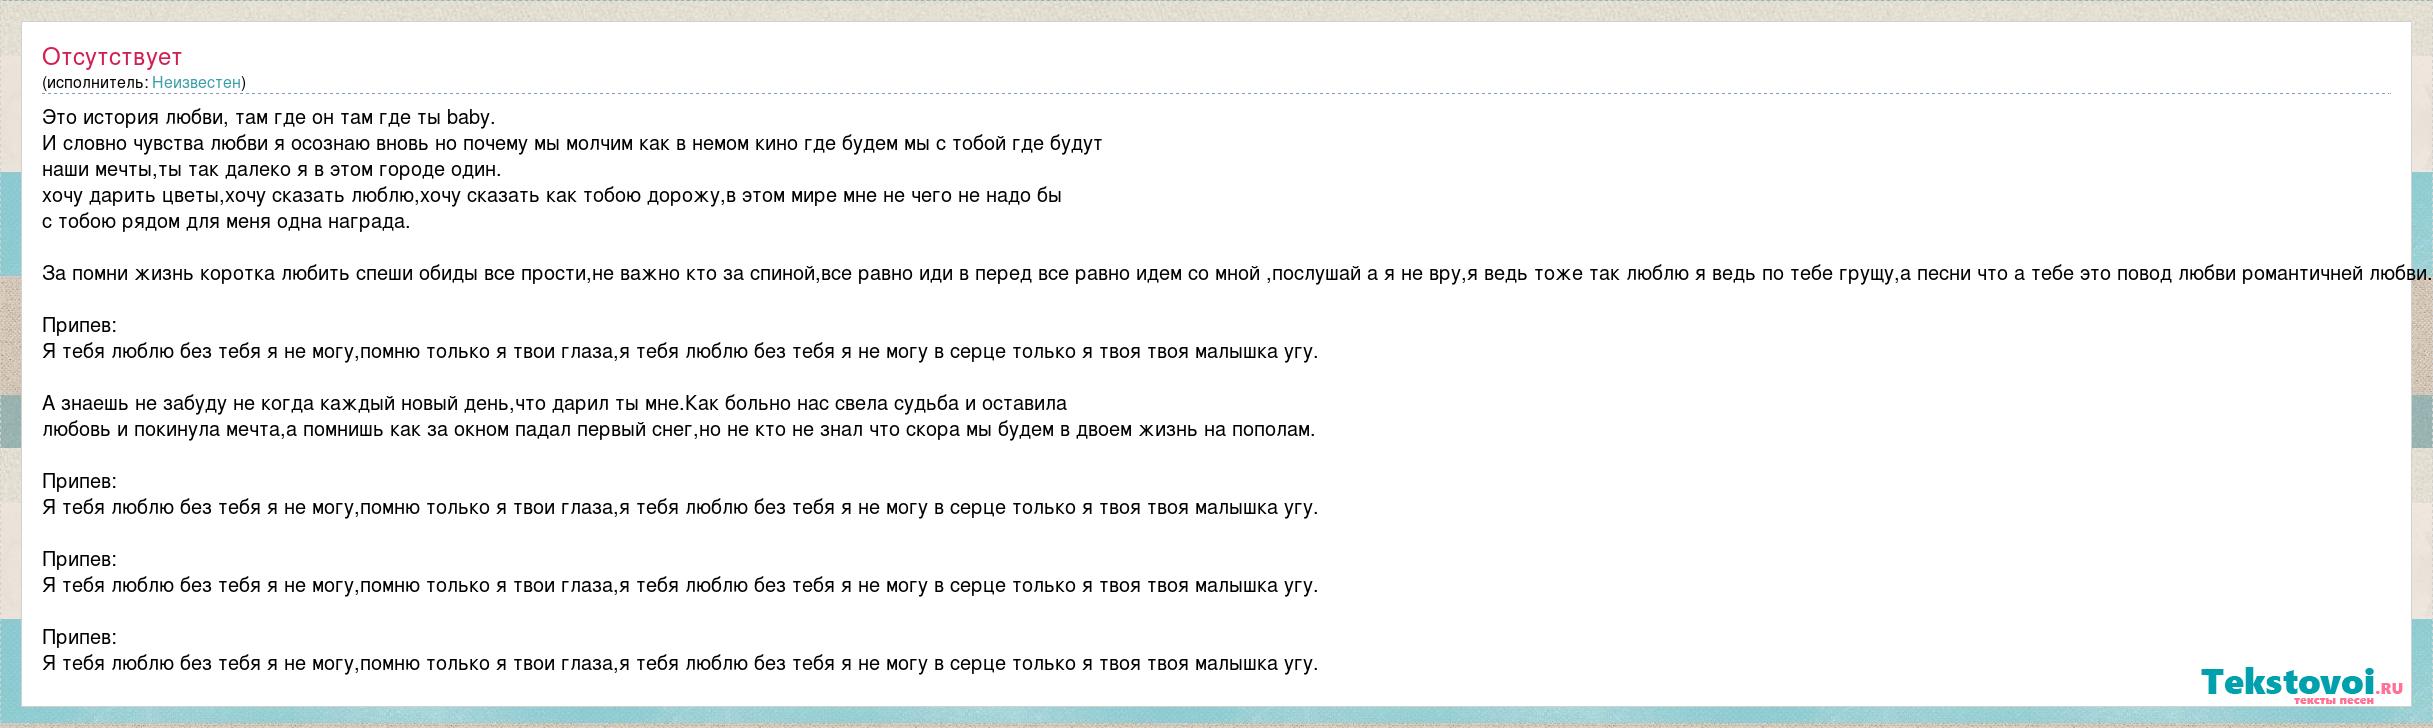Open the artist link Неизвестен

tap(196, 83)
